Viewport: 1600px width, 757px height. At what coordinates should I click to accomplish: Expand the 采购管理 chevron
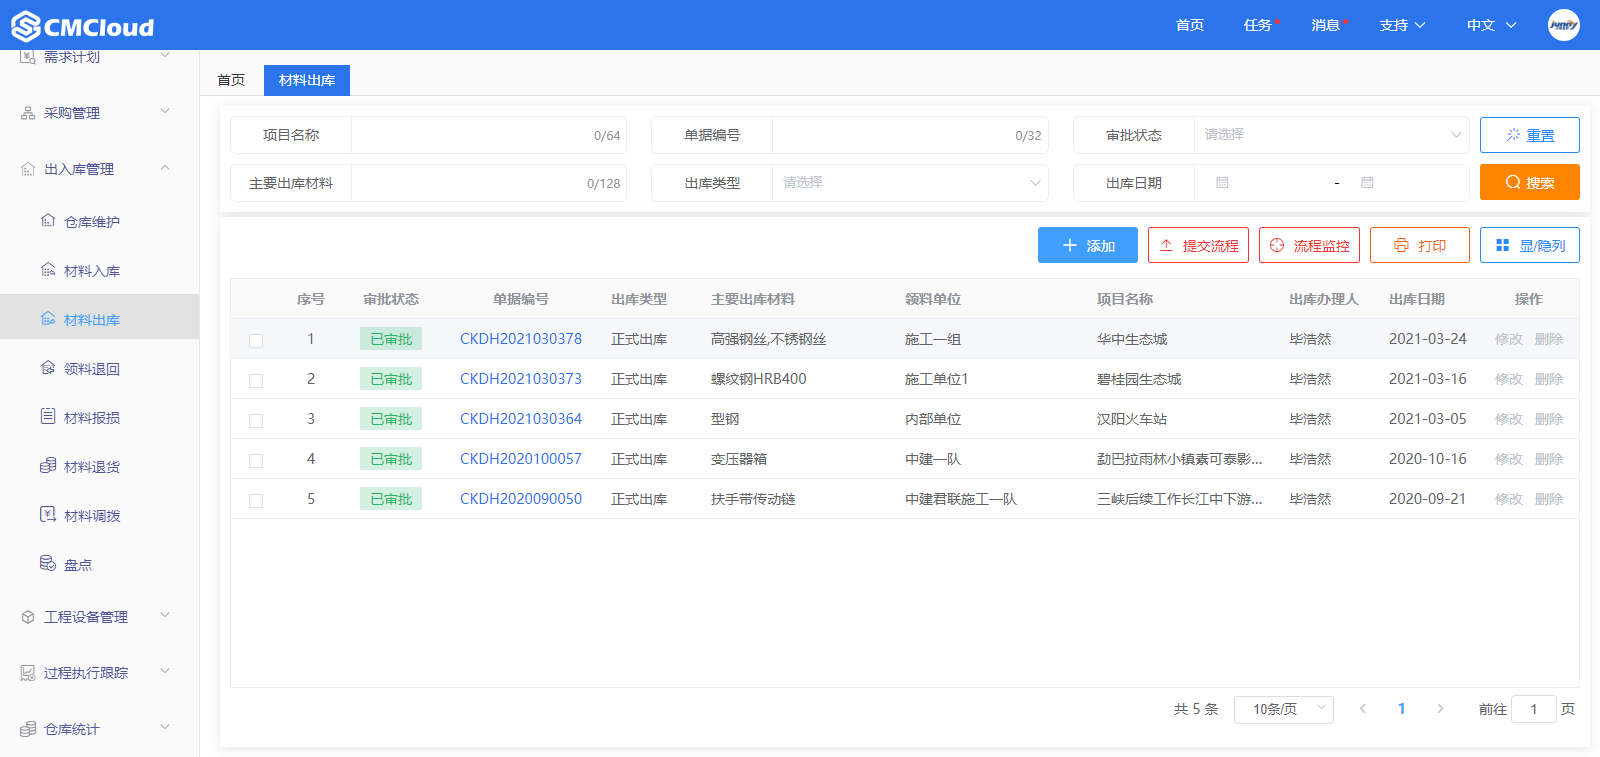coord(165,111)
